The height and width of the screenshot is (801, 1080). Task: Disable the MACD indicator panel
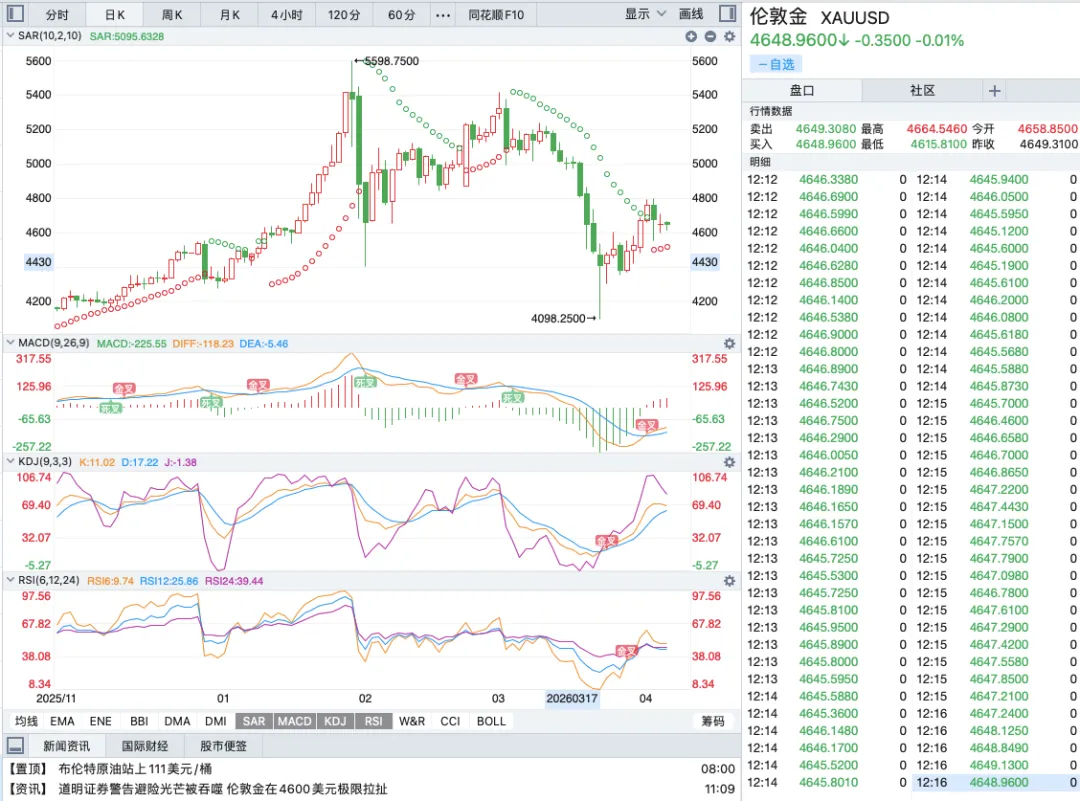pos(295,721)
